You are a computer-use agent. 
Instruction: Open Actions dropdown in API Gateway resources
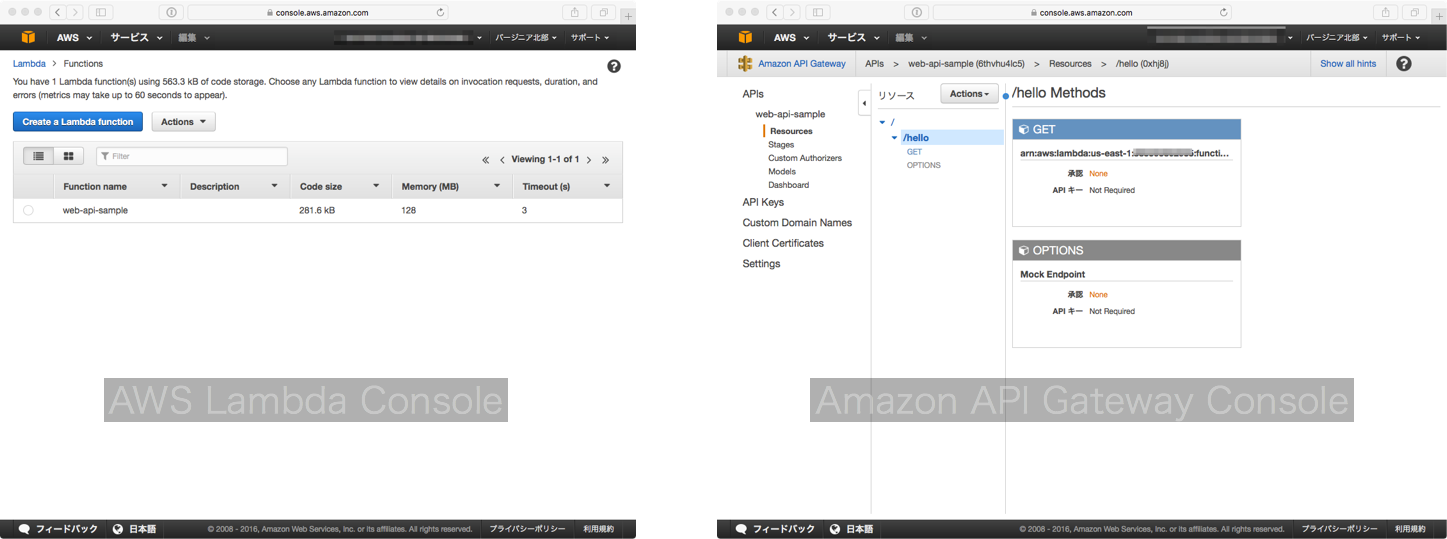pyautogui.click(x=969, y=94)
